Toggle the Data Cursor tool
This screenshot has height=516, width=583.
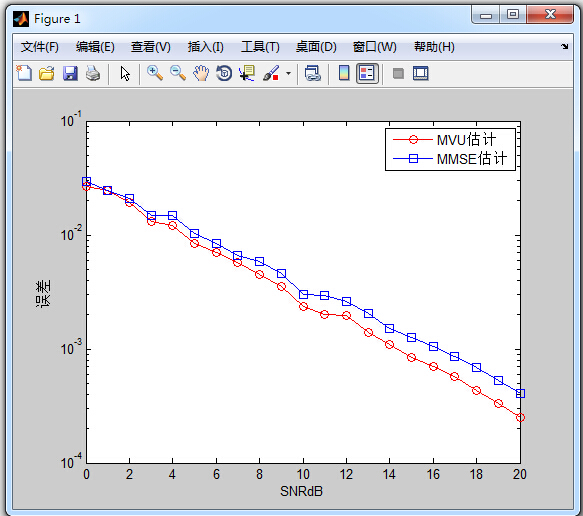click(247, 73)
